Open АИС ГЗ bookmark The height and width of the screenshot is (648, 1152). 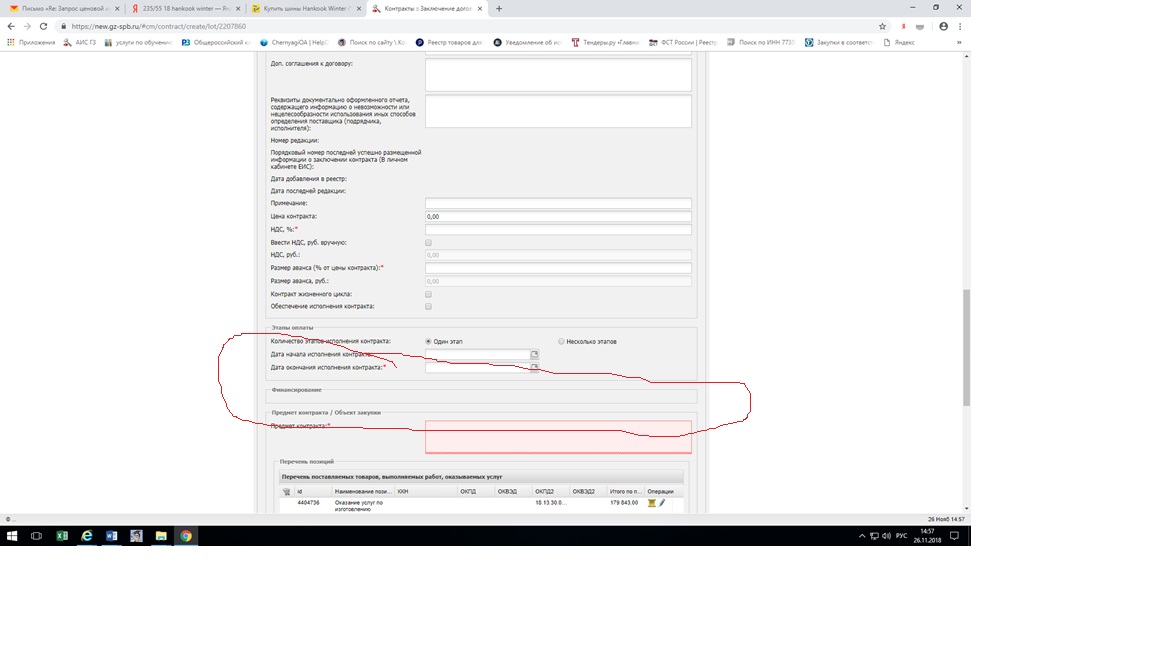(79, 43)
